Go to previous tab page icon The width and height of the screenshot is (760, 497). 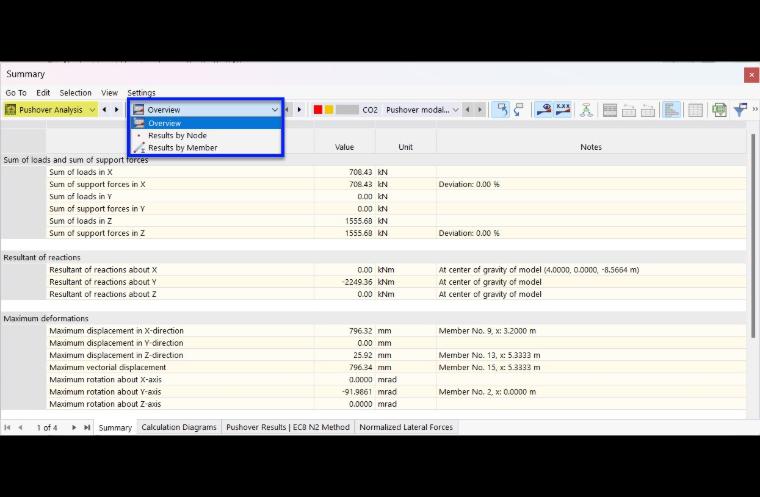coord(20,427)
